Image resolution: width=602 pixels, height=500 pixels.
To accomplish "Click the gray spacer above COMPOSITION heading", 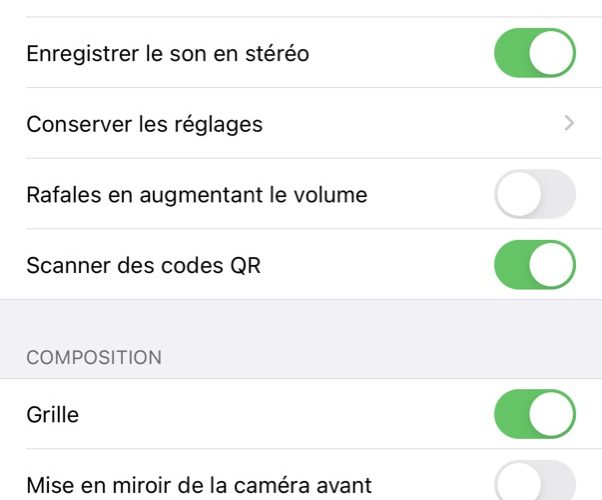I will 301,321.
